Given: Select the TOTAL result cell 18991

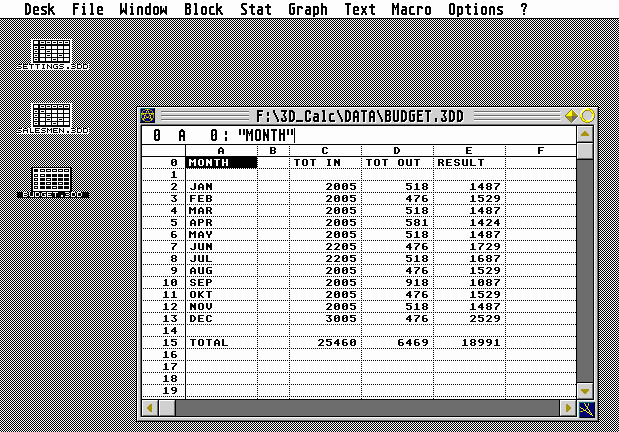Looking at the screenshot, I should [468, 343].
